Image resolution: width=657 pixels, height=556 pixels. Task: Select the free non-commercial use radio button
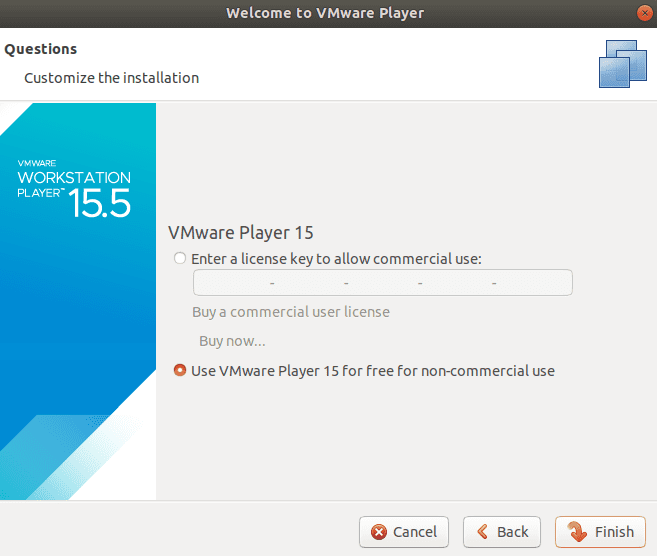pos(180,371)
